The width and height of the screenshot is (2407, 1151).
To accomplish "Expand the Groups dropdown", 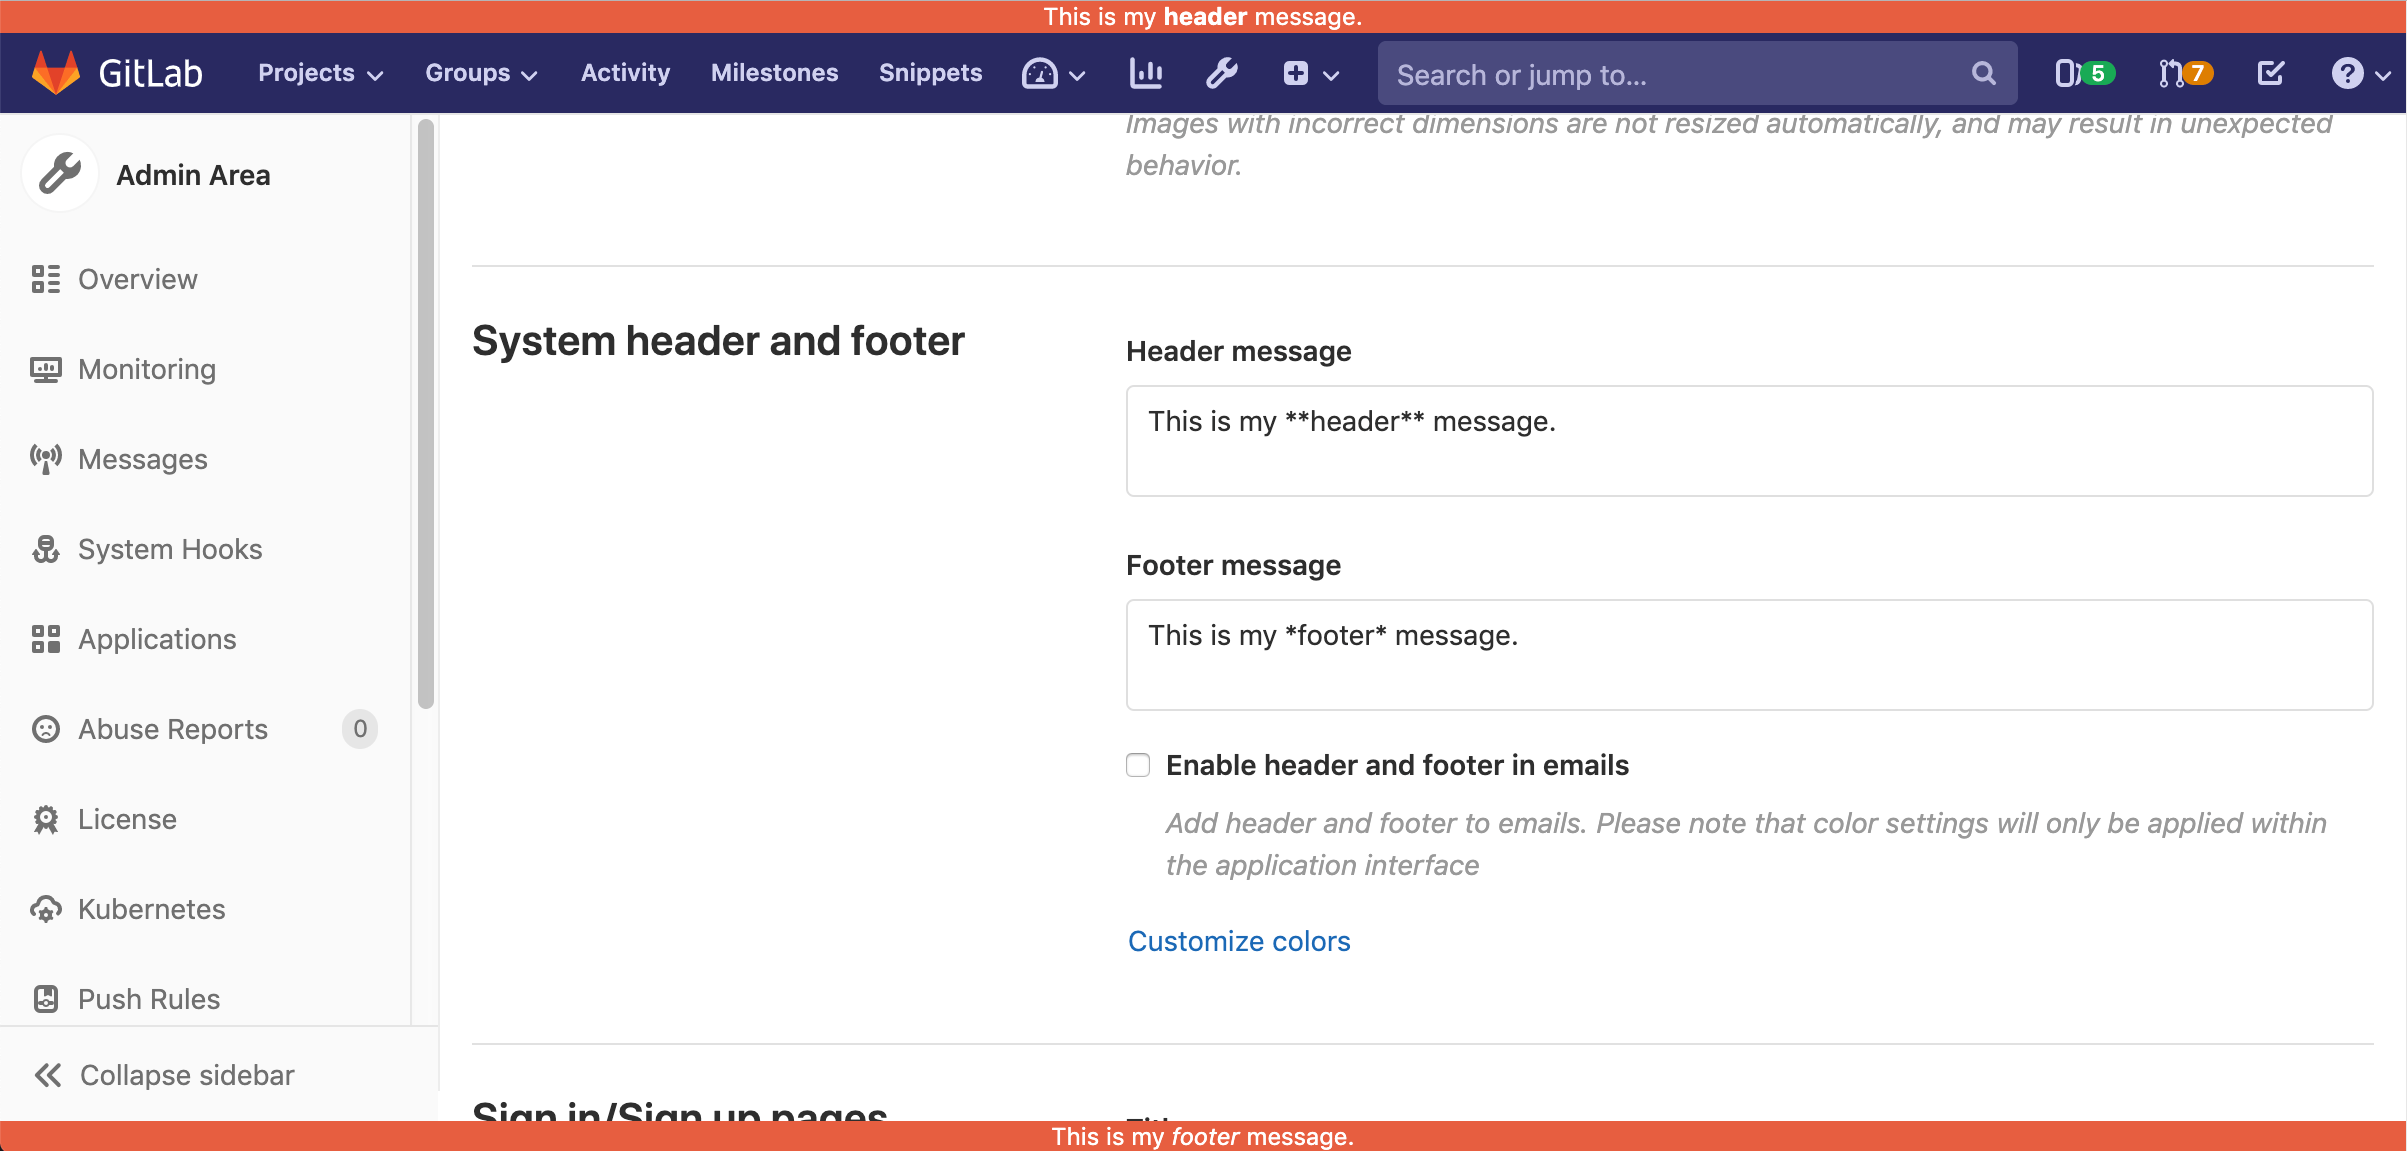I will coord(481,73).
